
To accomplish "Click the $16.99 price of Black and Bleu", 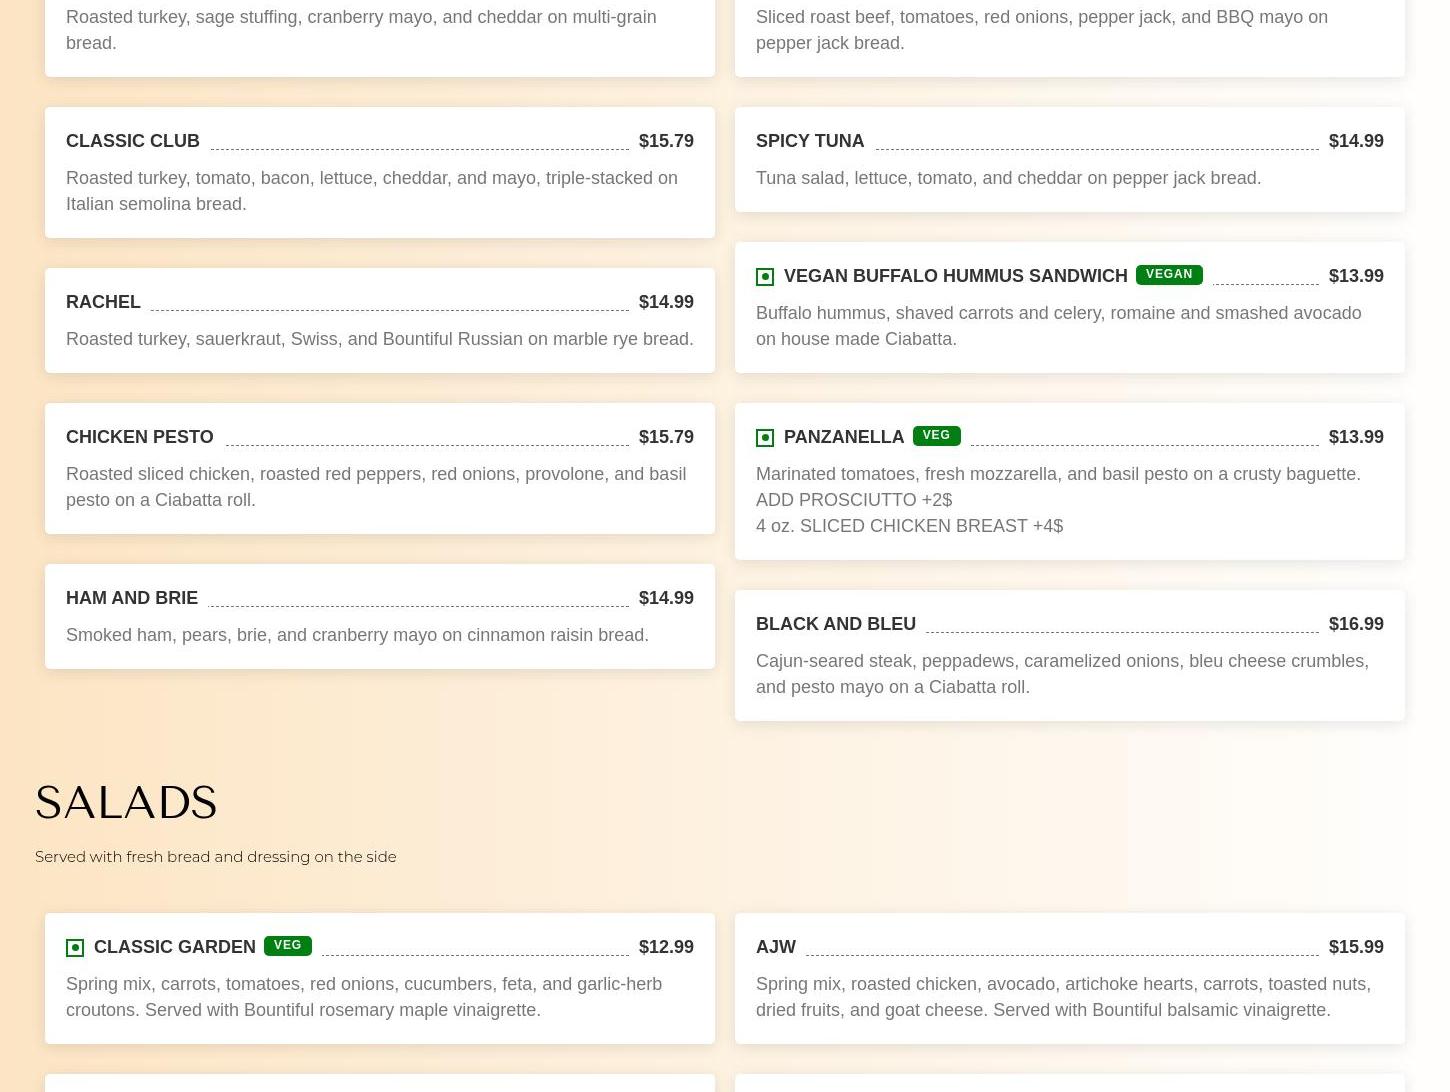I will pyautogui.click(x=1355, y=624).
